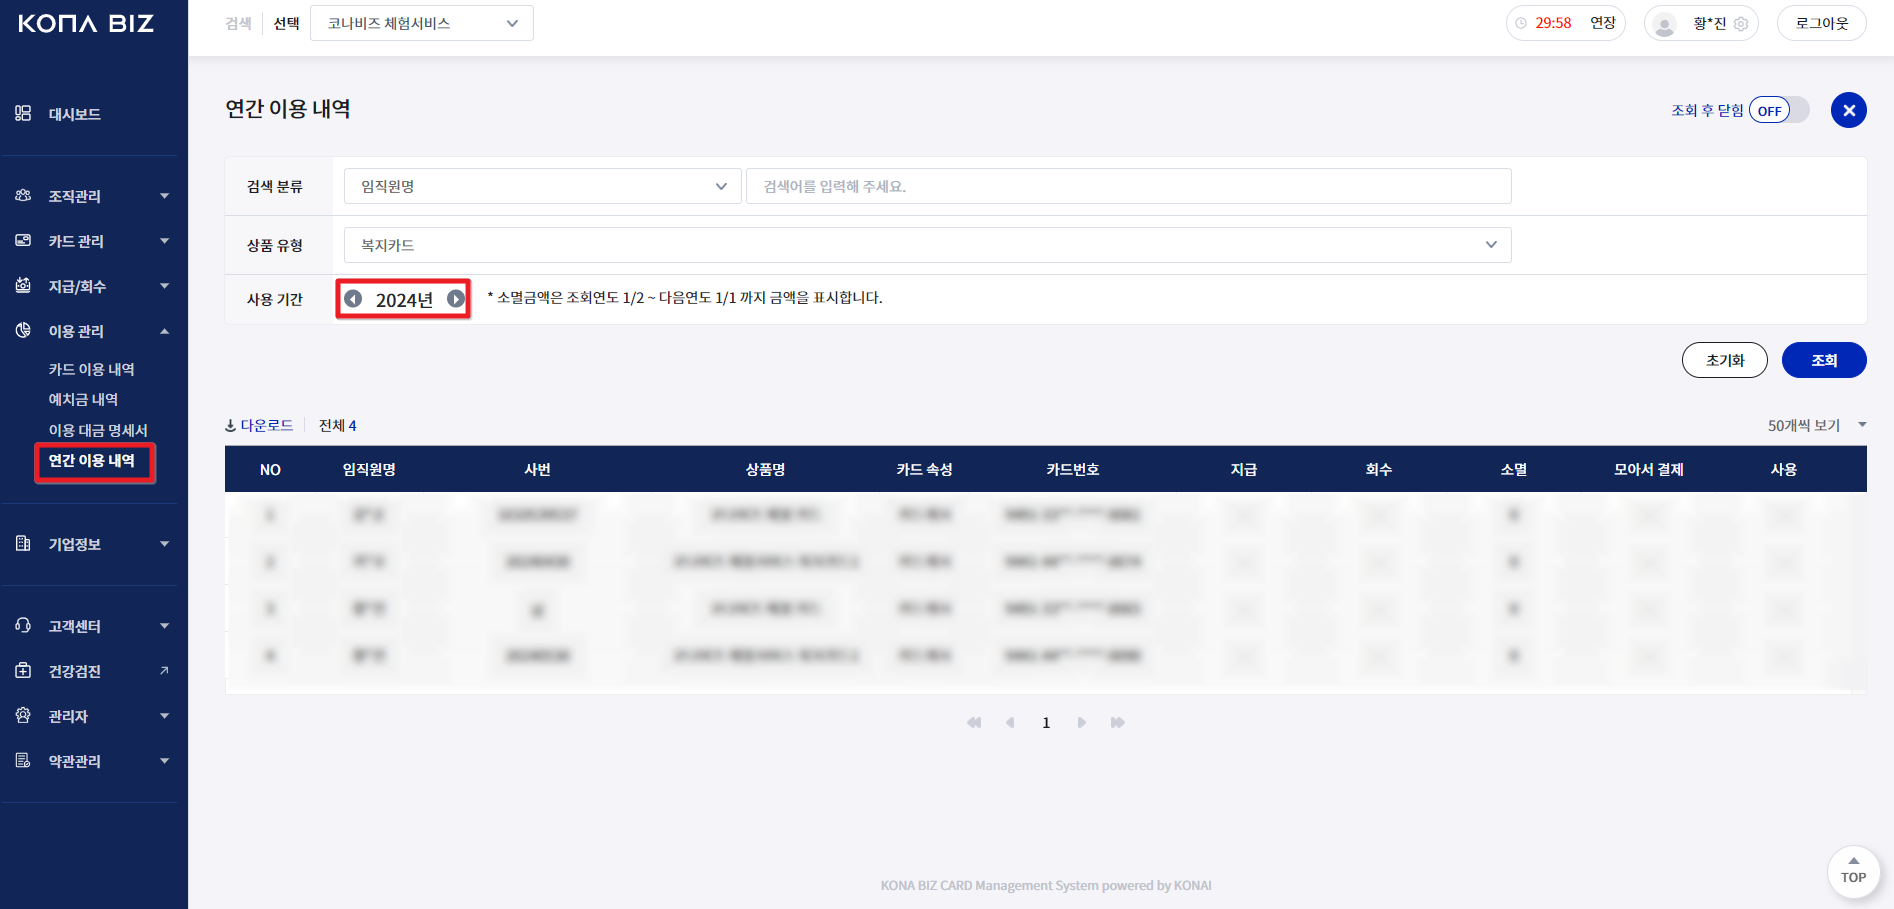This screenshot has height=909, width=1894.
Task: Click the 상품명 column header
Action: 766,469
